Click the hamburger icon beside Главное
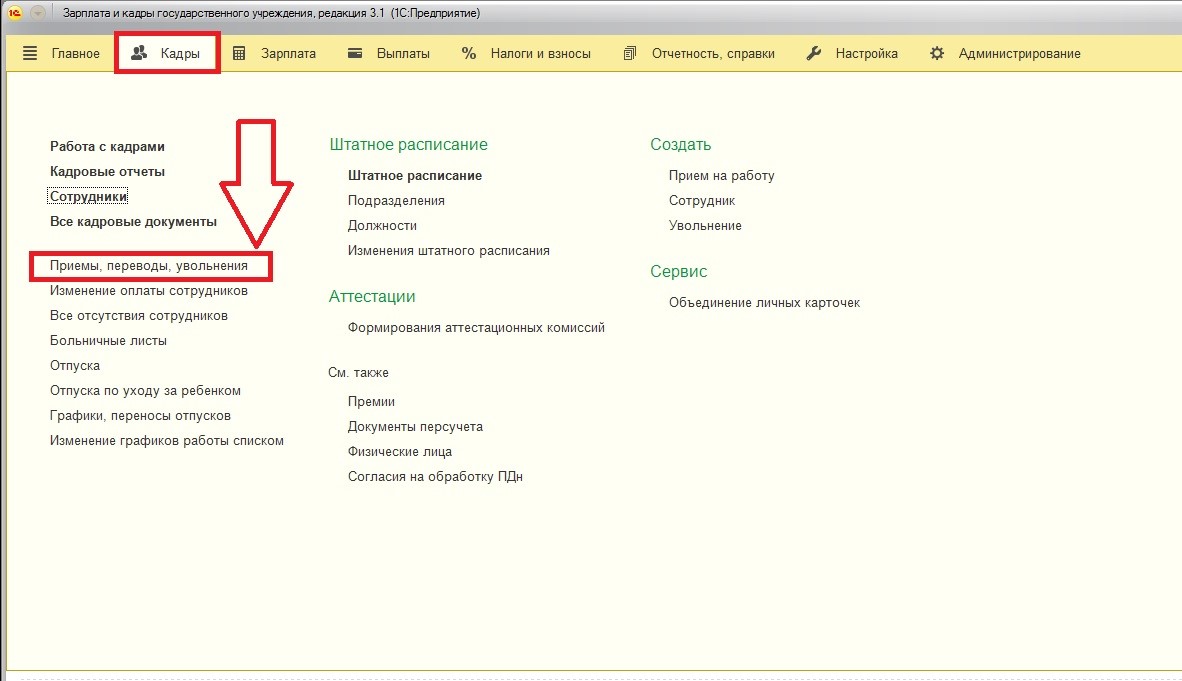1182x681 pixels. 30,53
